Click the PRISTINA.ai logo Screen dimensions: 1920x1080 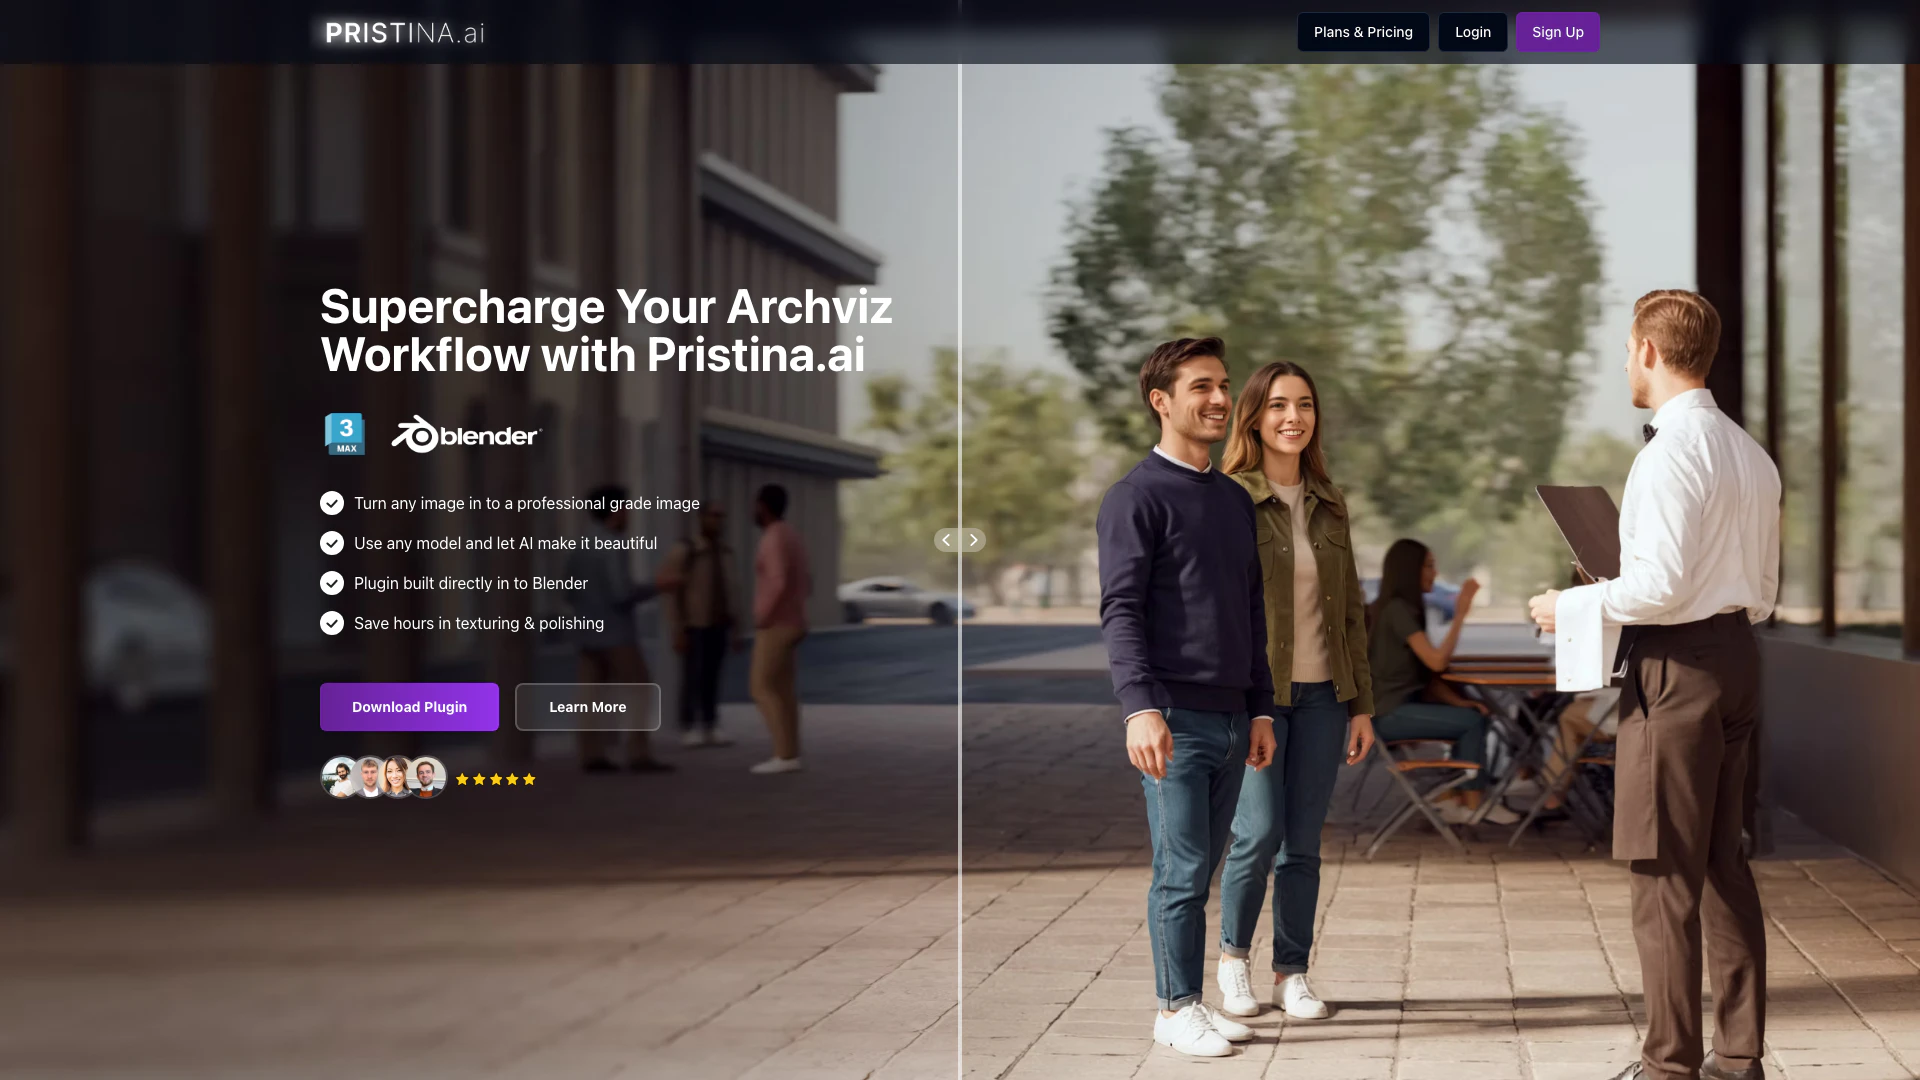(x=405, y=33)
